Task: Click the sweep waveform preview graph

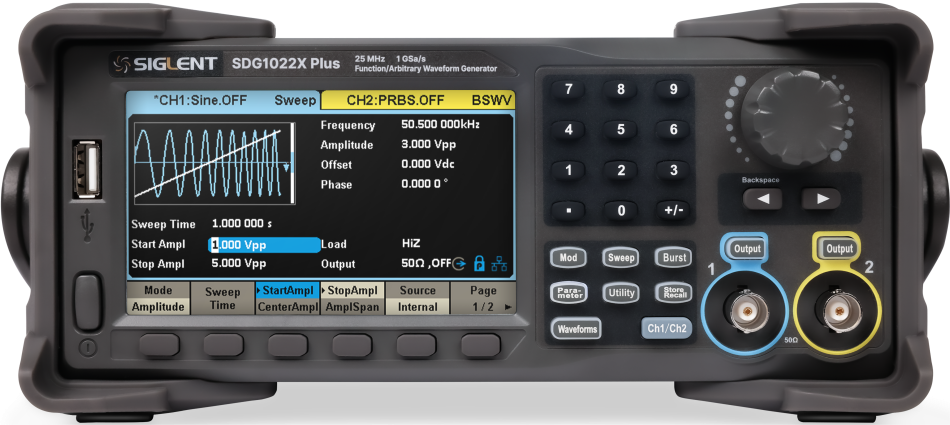Action: 214,163
